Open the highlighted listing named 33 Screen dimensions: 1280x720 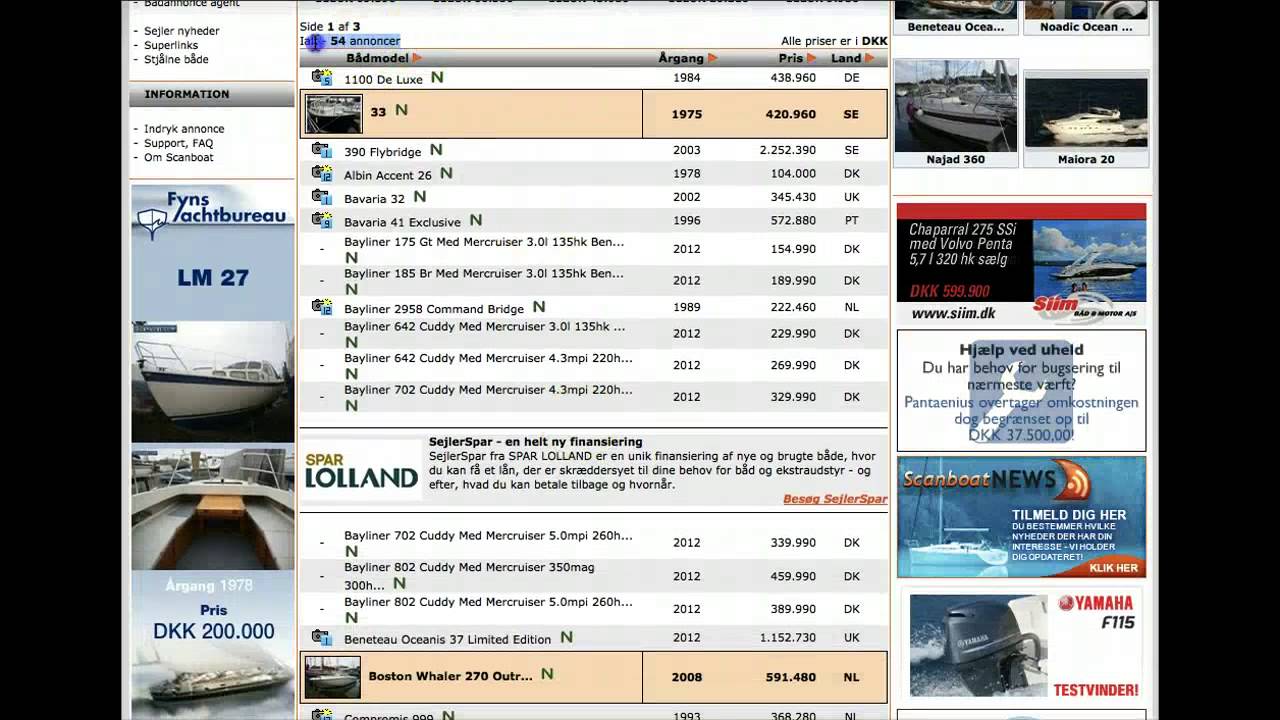click(378, 113)
